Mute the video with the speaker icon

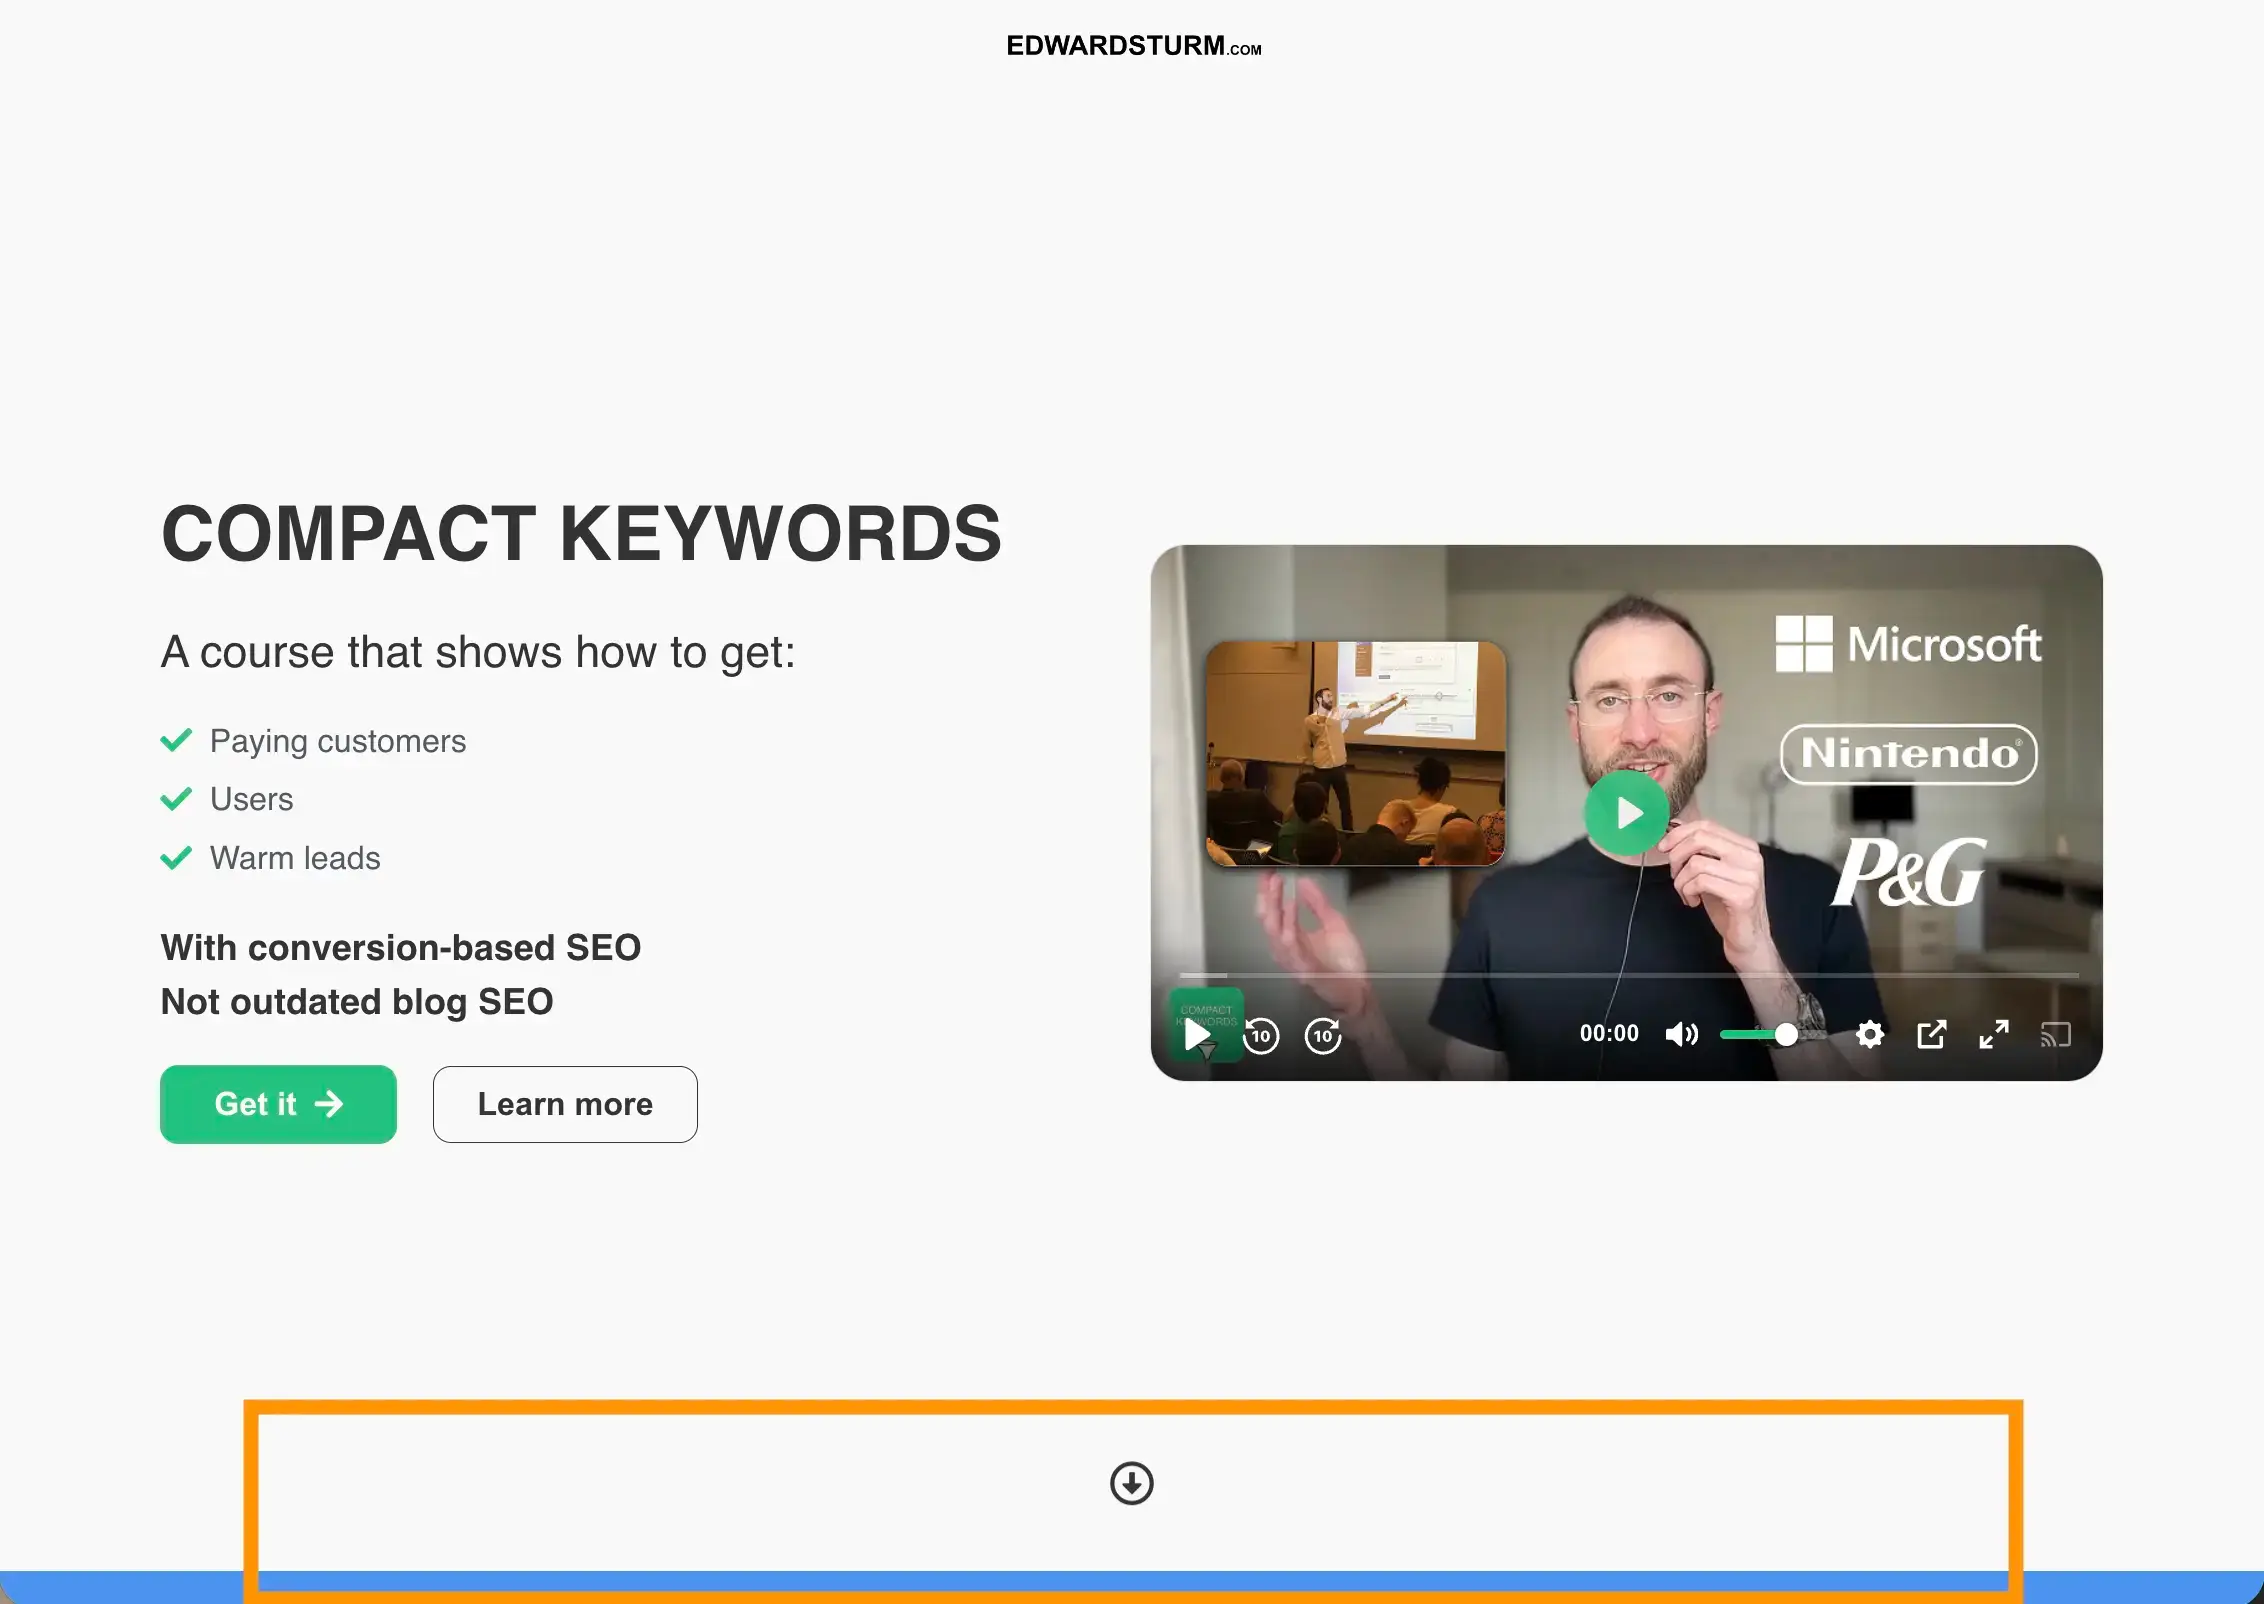1682,1035
